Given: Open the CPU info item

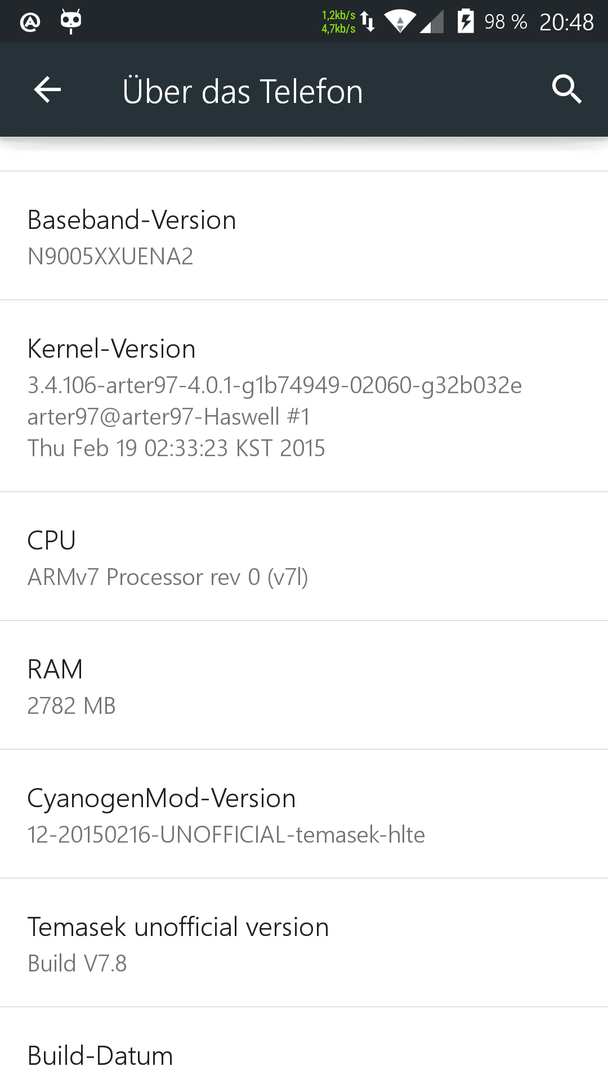Looking at the screenshot, I should (x=304, y=557).
